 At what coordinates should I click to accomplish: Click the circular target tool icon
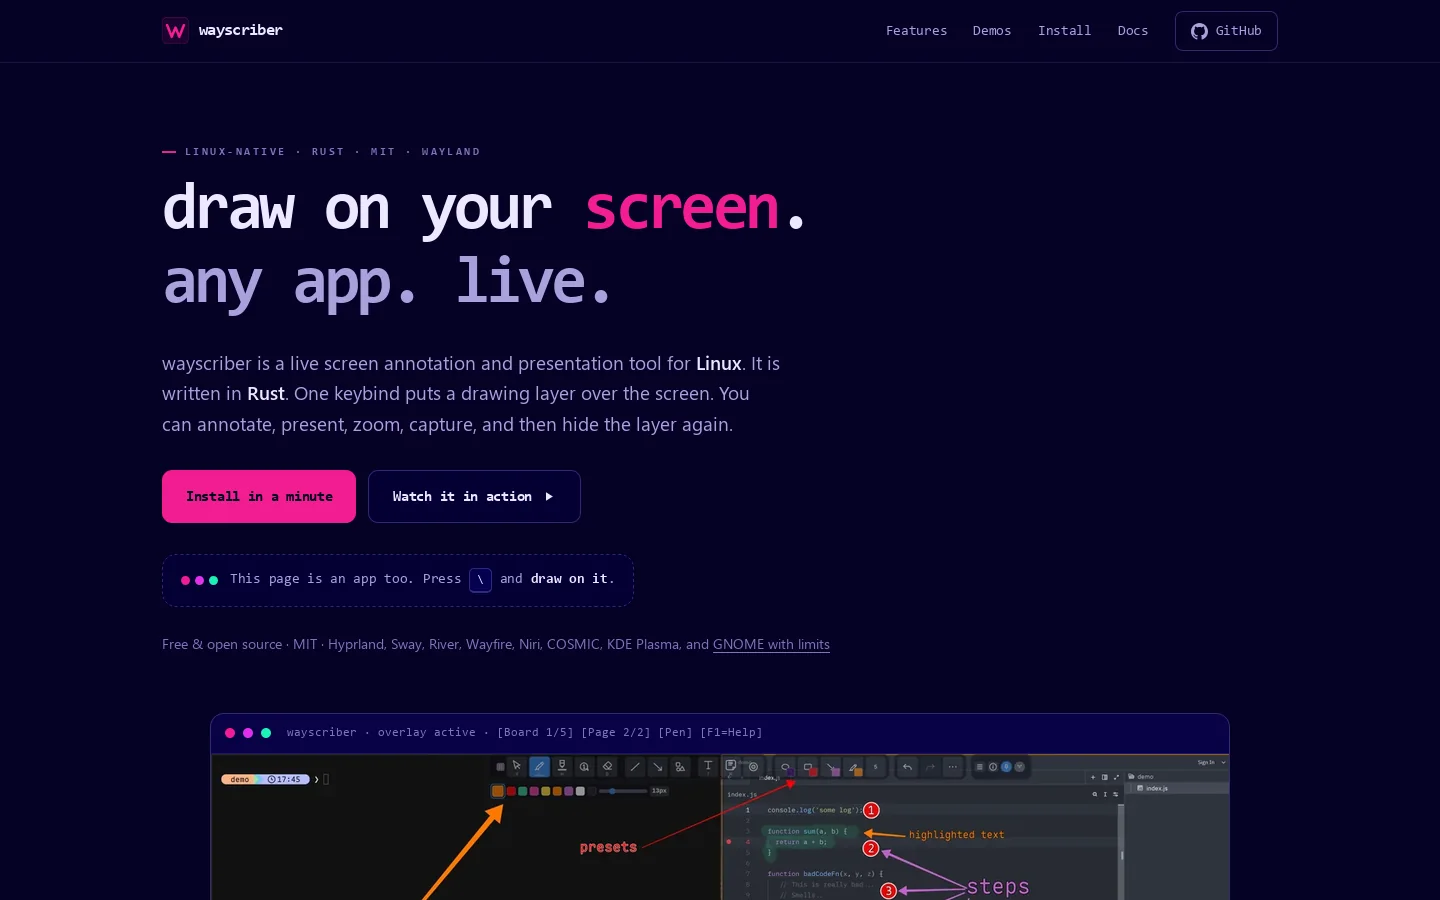pos(753,767)
